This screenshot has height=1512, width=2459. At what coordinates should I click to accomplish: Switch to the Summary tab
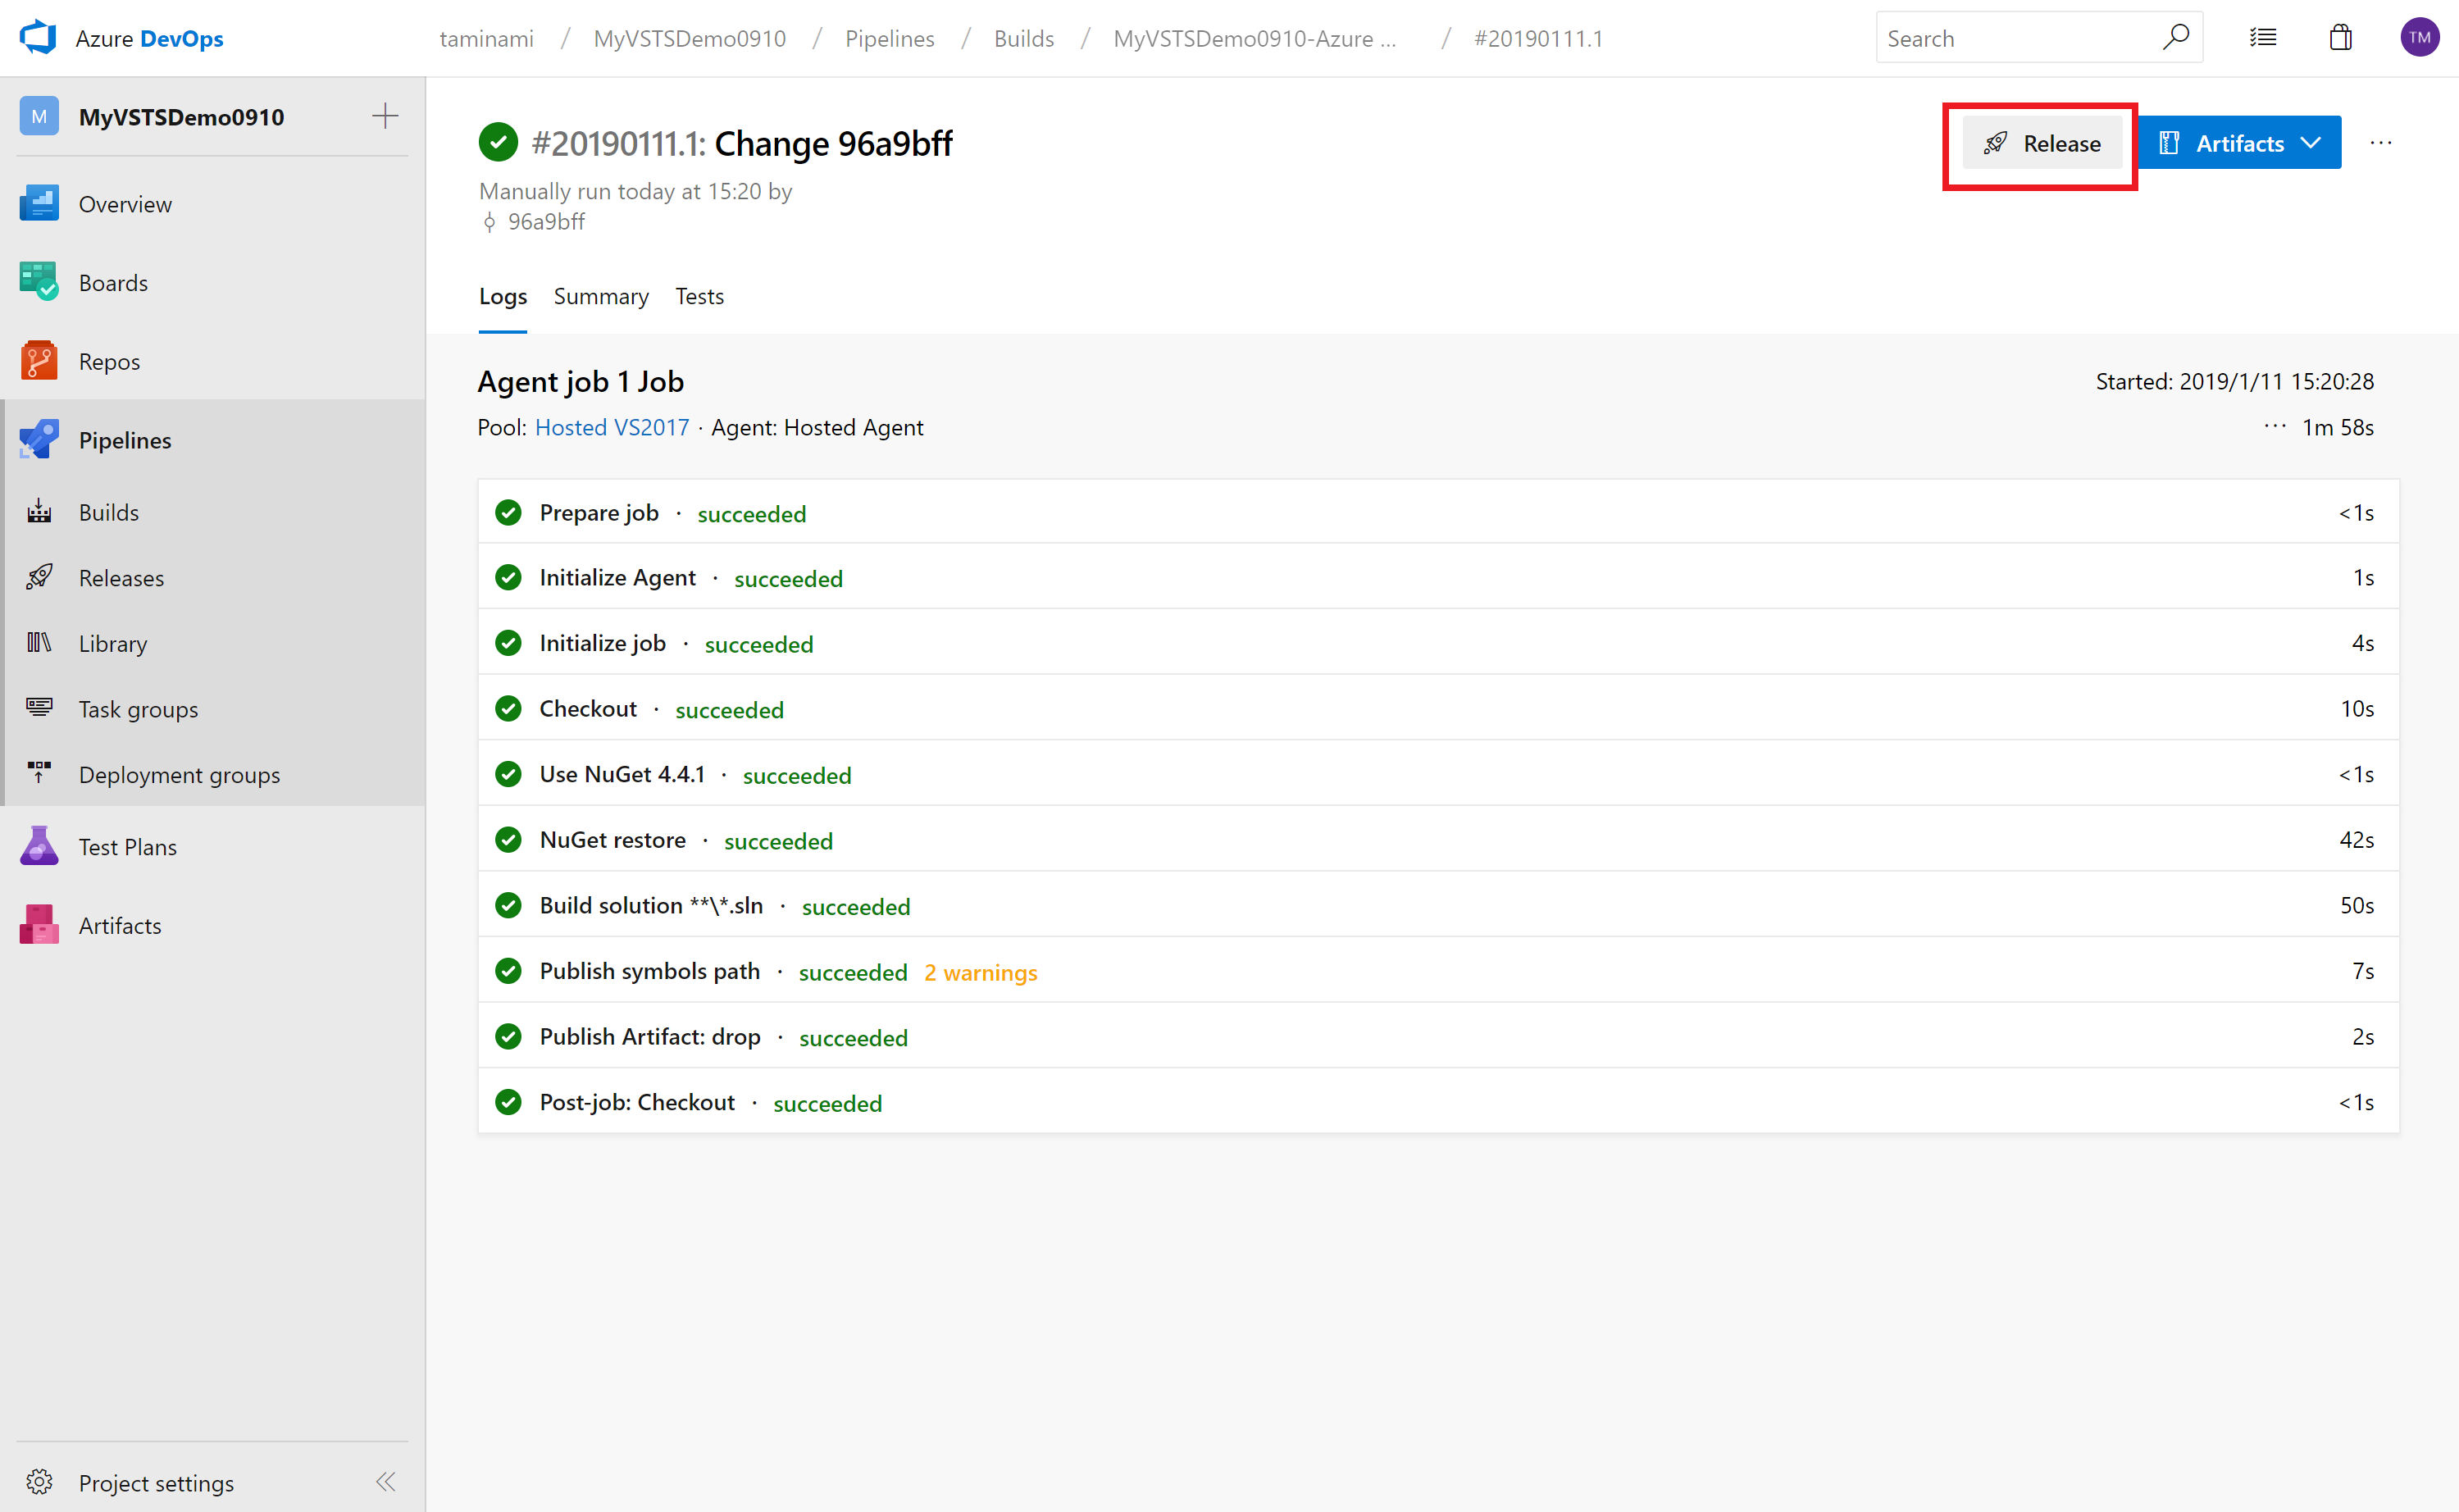point(601,296)
